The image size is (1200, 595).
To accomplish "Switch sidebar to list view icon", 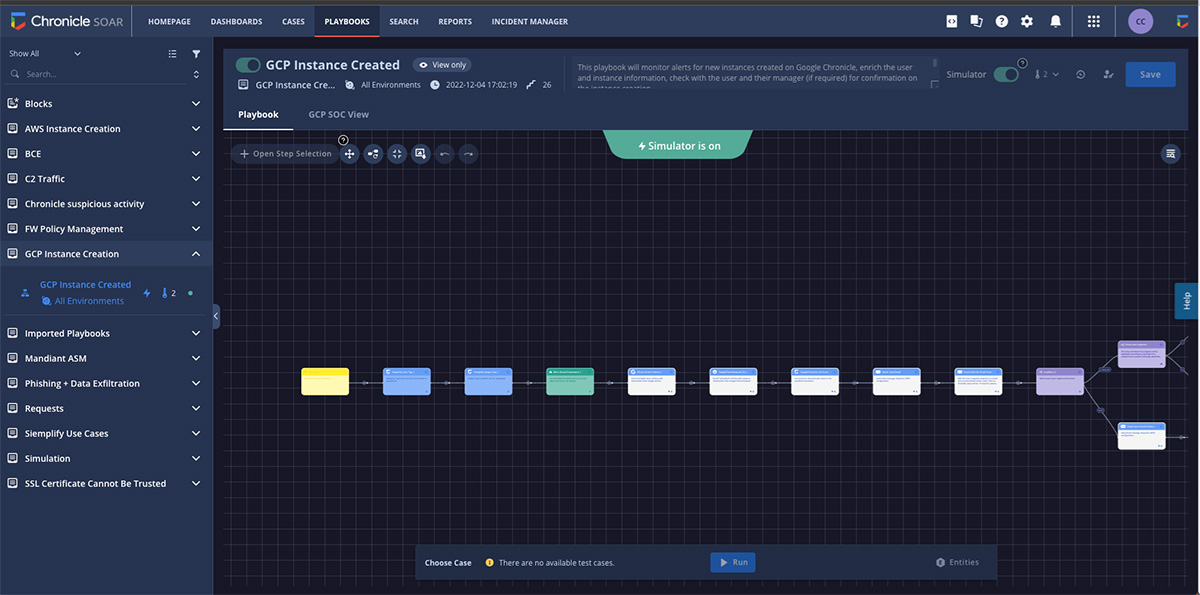I will coord(172,54).
